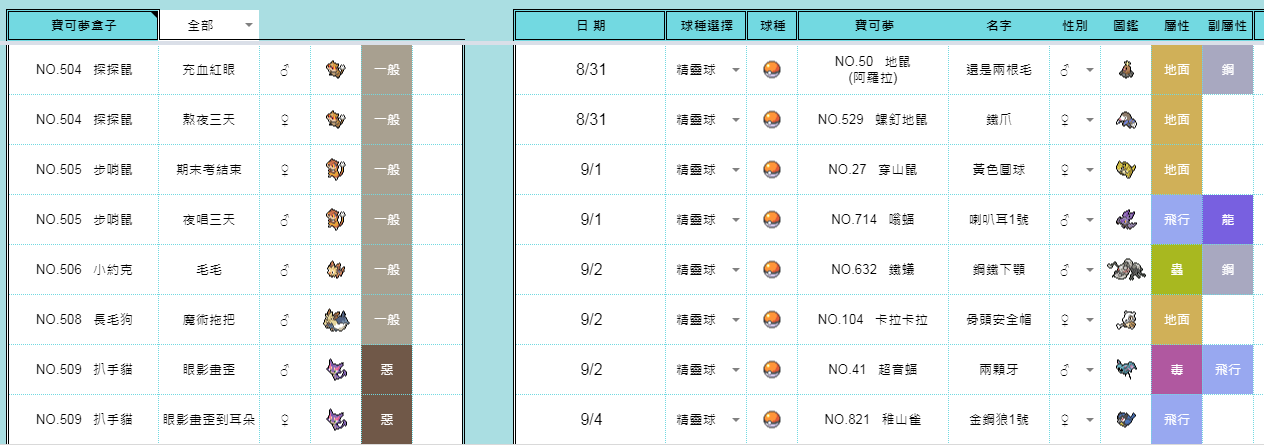Select the Herdier sprite in 魔術拖把 row
This screenshot has width=1264, height=445.
pos(335,319)
